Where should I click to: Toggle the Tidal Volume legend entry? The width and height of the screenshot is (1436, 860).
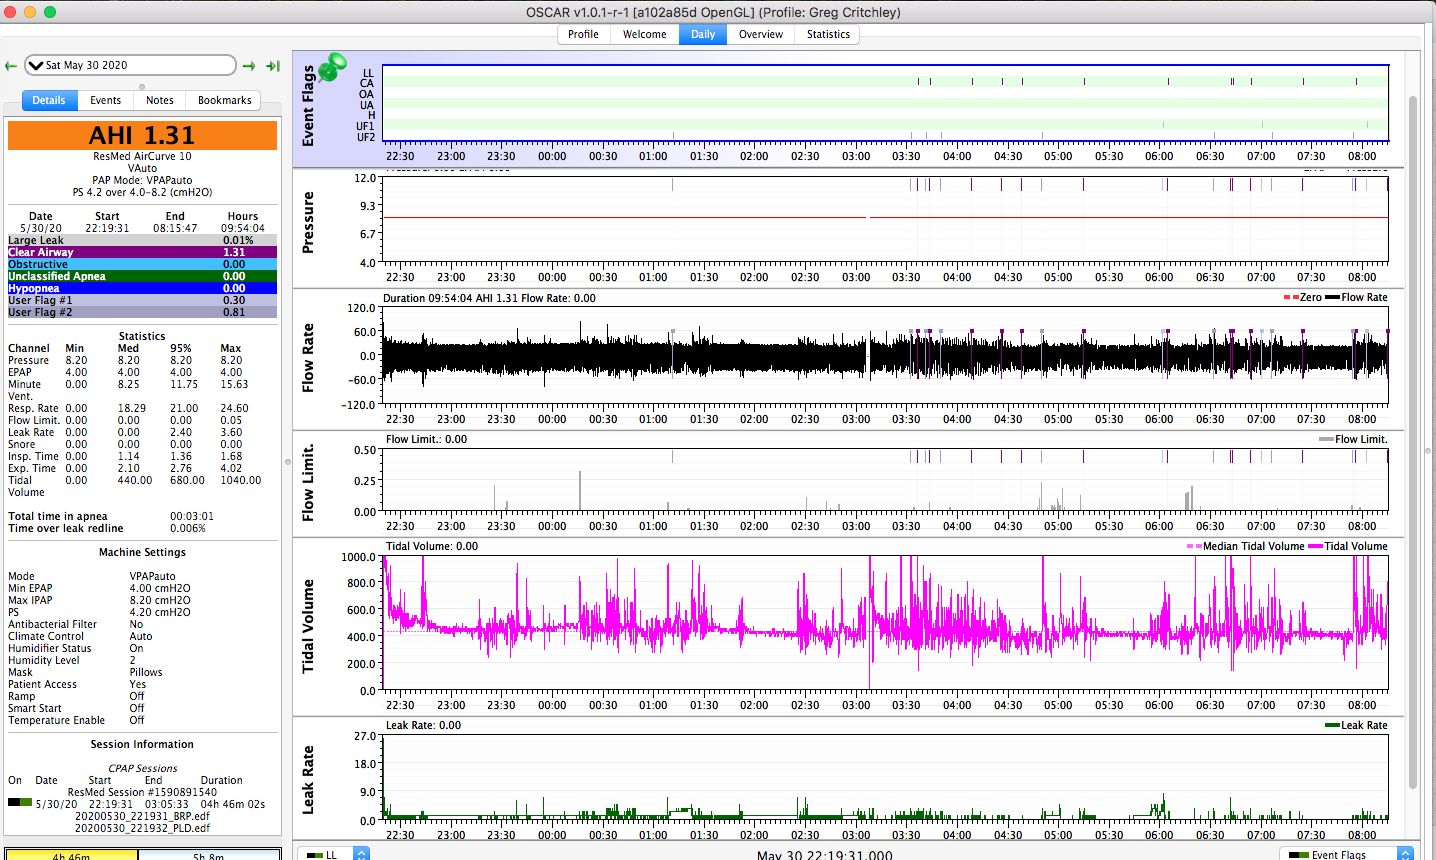[1348, 546]
